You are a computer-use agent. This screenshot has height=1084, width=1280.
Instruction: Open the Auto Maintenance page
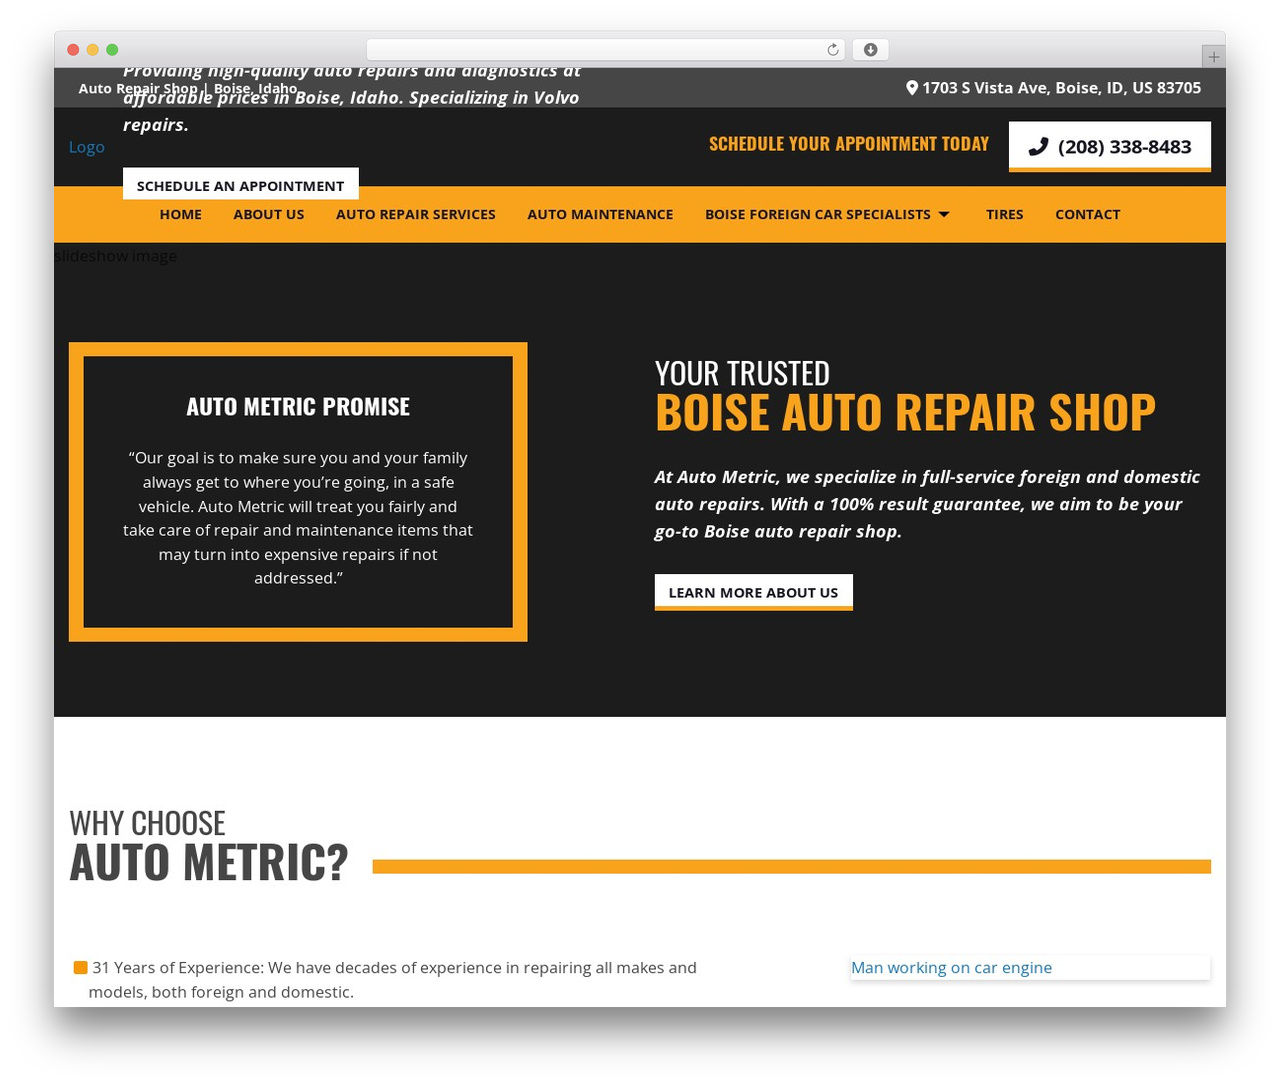tap(600, 214)
